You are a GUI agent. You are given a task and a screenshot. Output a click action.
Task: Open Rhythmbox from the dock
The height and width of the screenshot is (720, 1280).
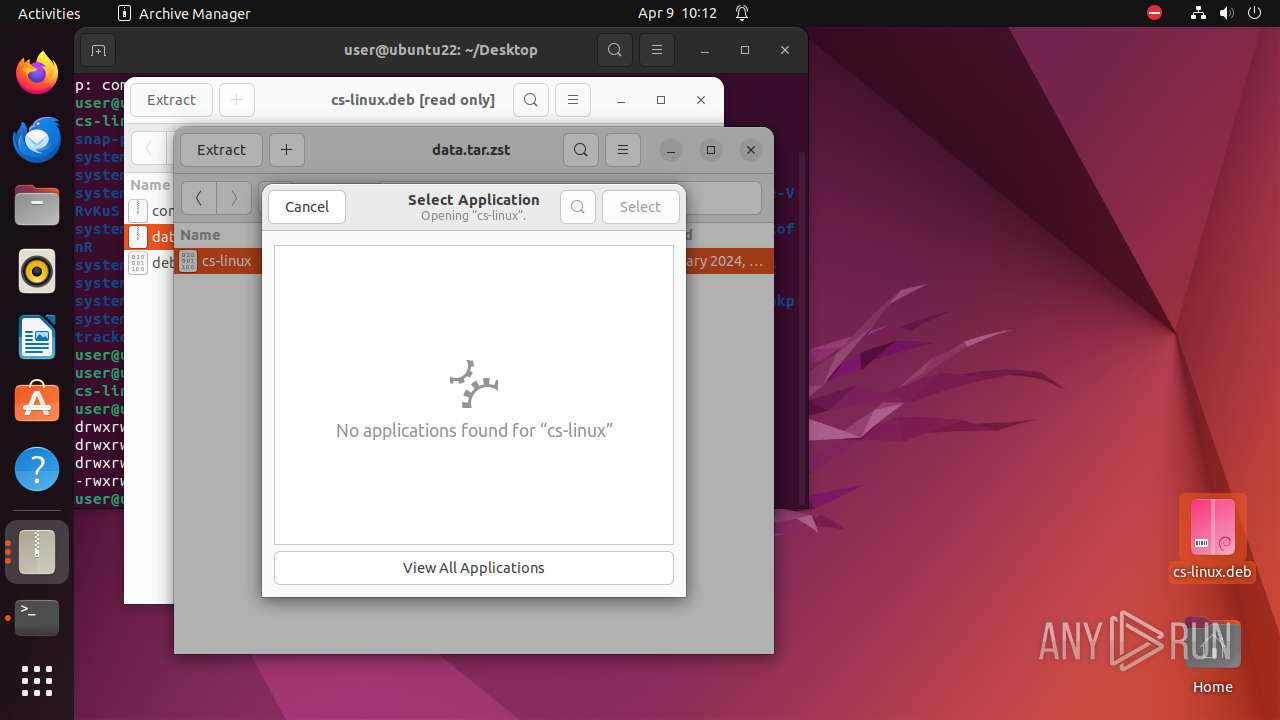(37, 271)
